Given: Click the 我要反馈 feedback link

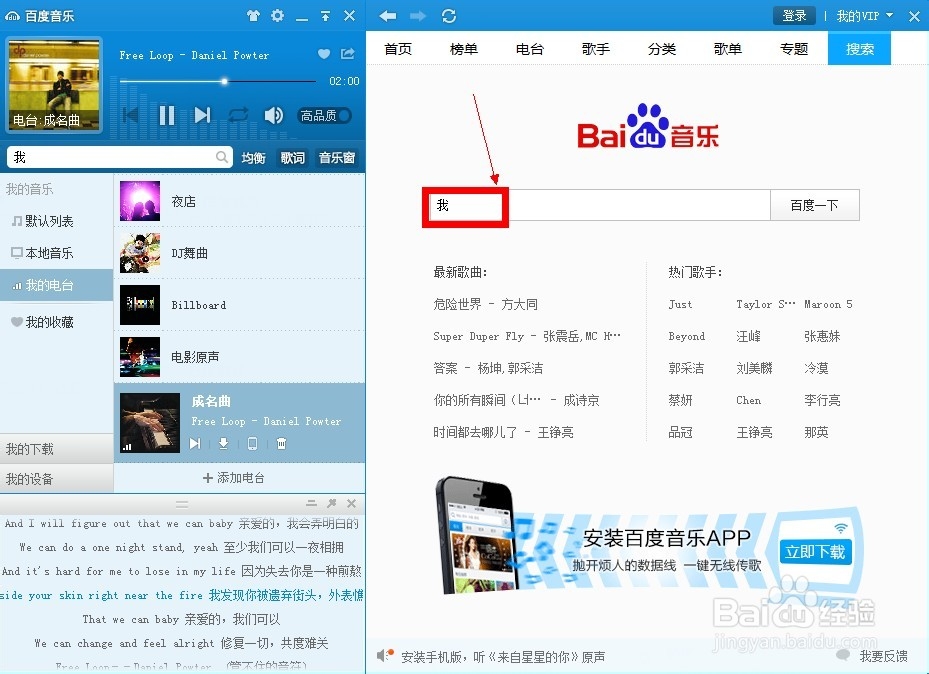Looking at the screenshot, I should click(883, 656).
